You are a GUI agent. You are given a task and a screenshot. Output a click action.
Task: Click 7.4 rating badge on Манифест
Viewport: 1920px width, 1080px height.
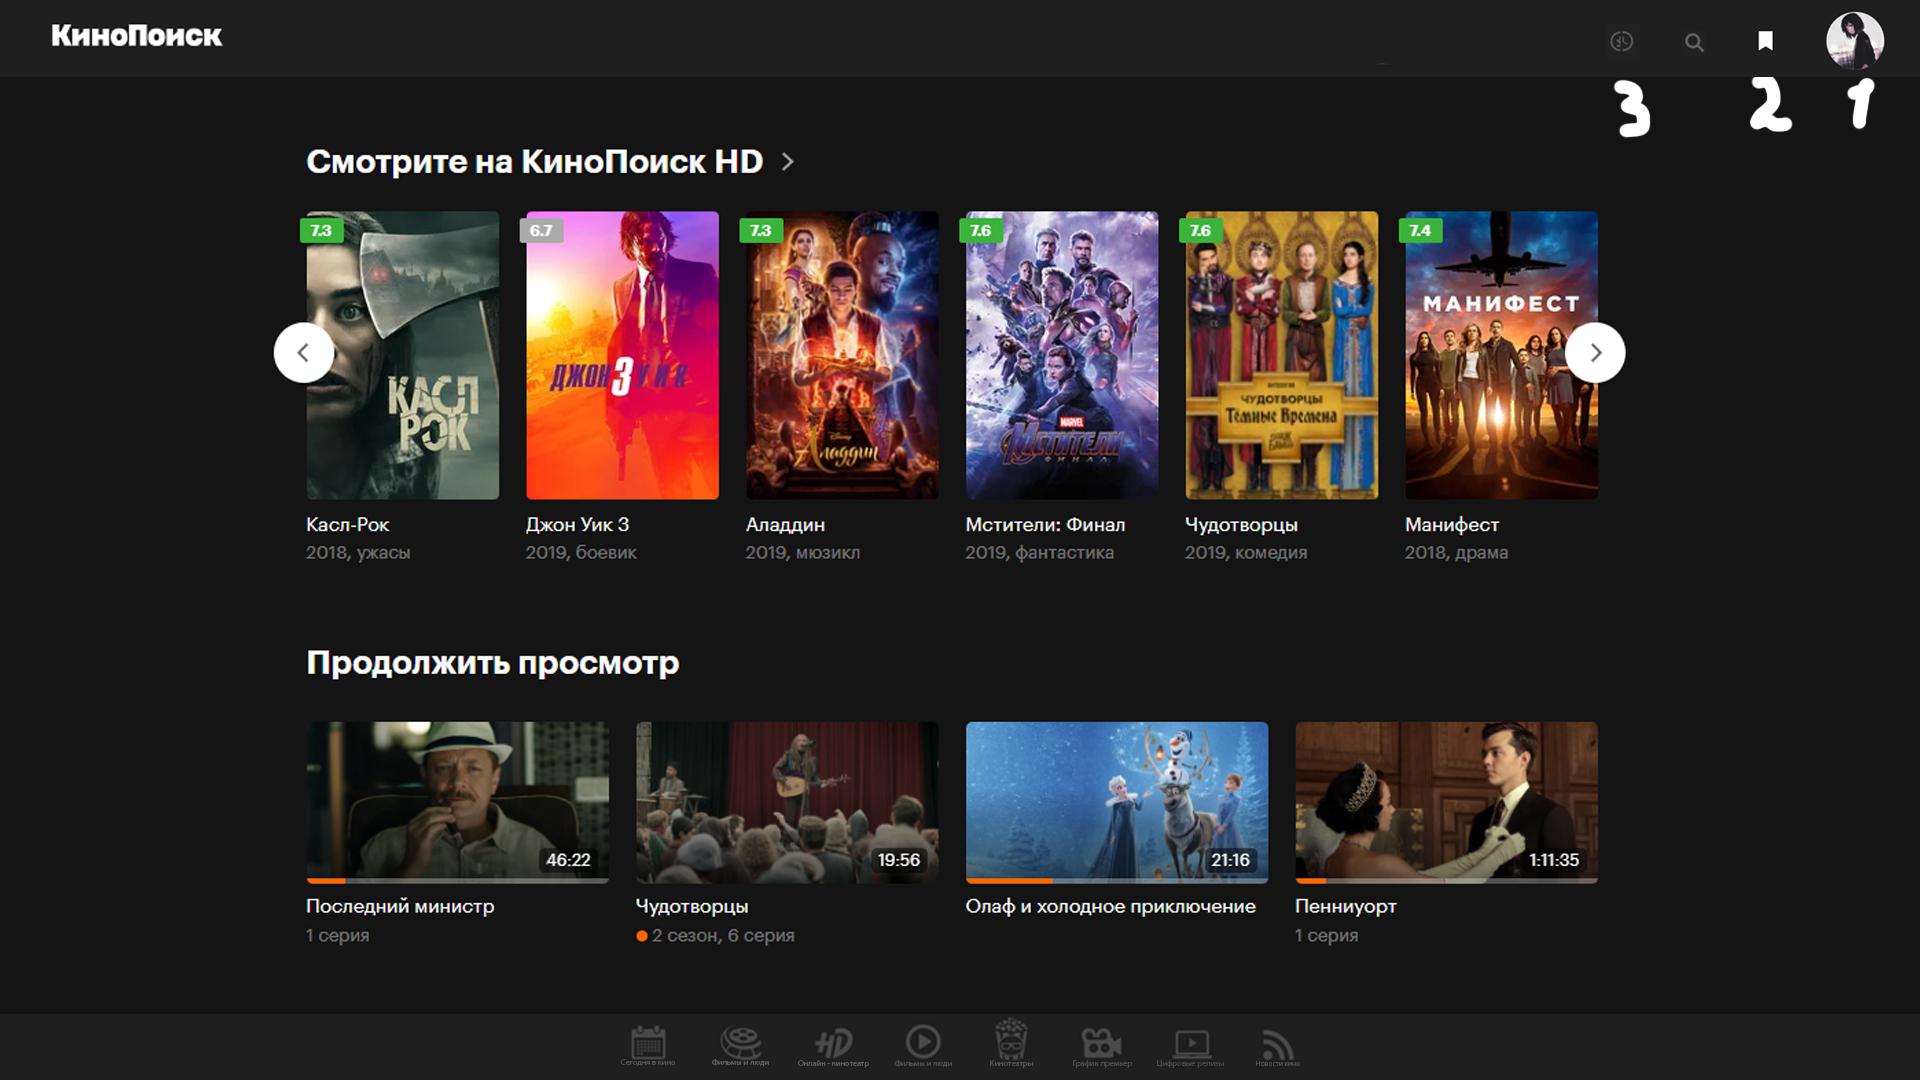tap(1420, 230)
